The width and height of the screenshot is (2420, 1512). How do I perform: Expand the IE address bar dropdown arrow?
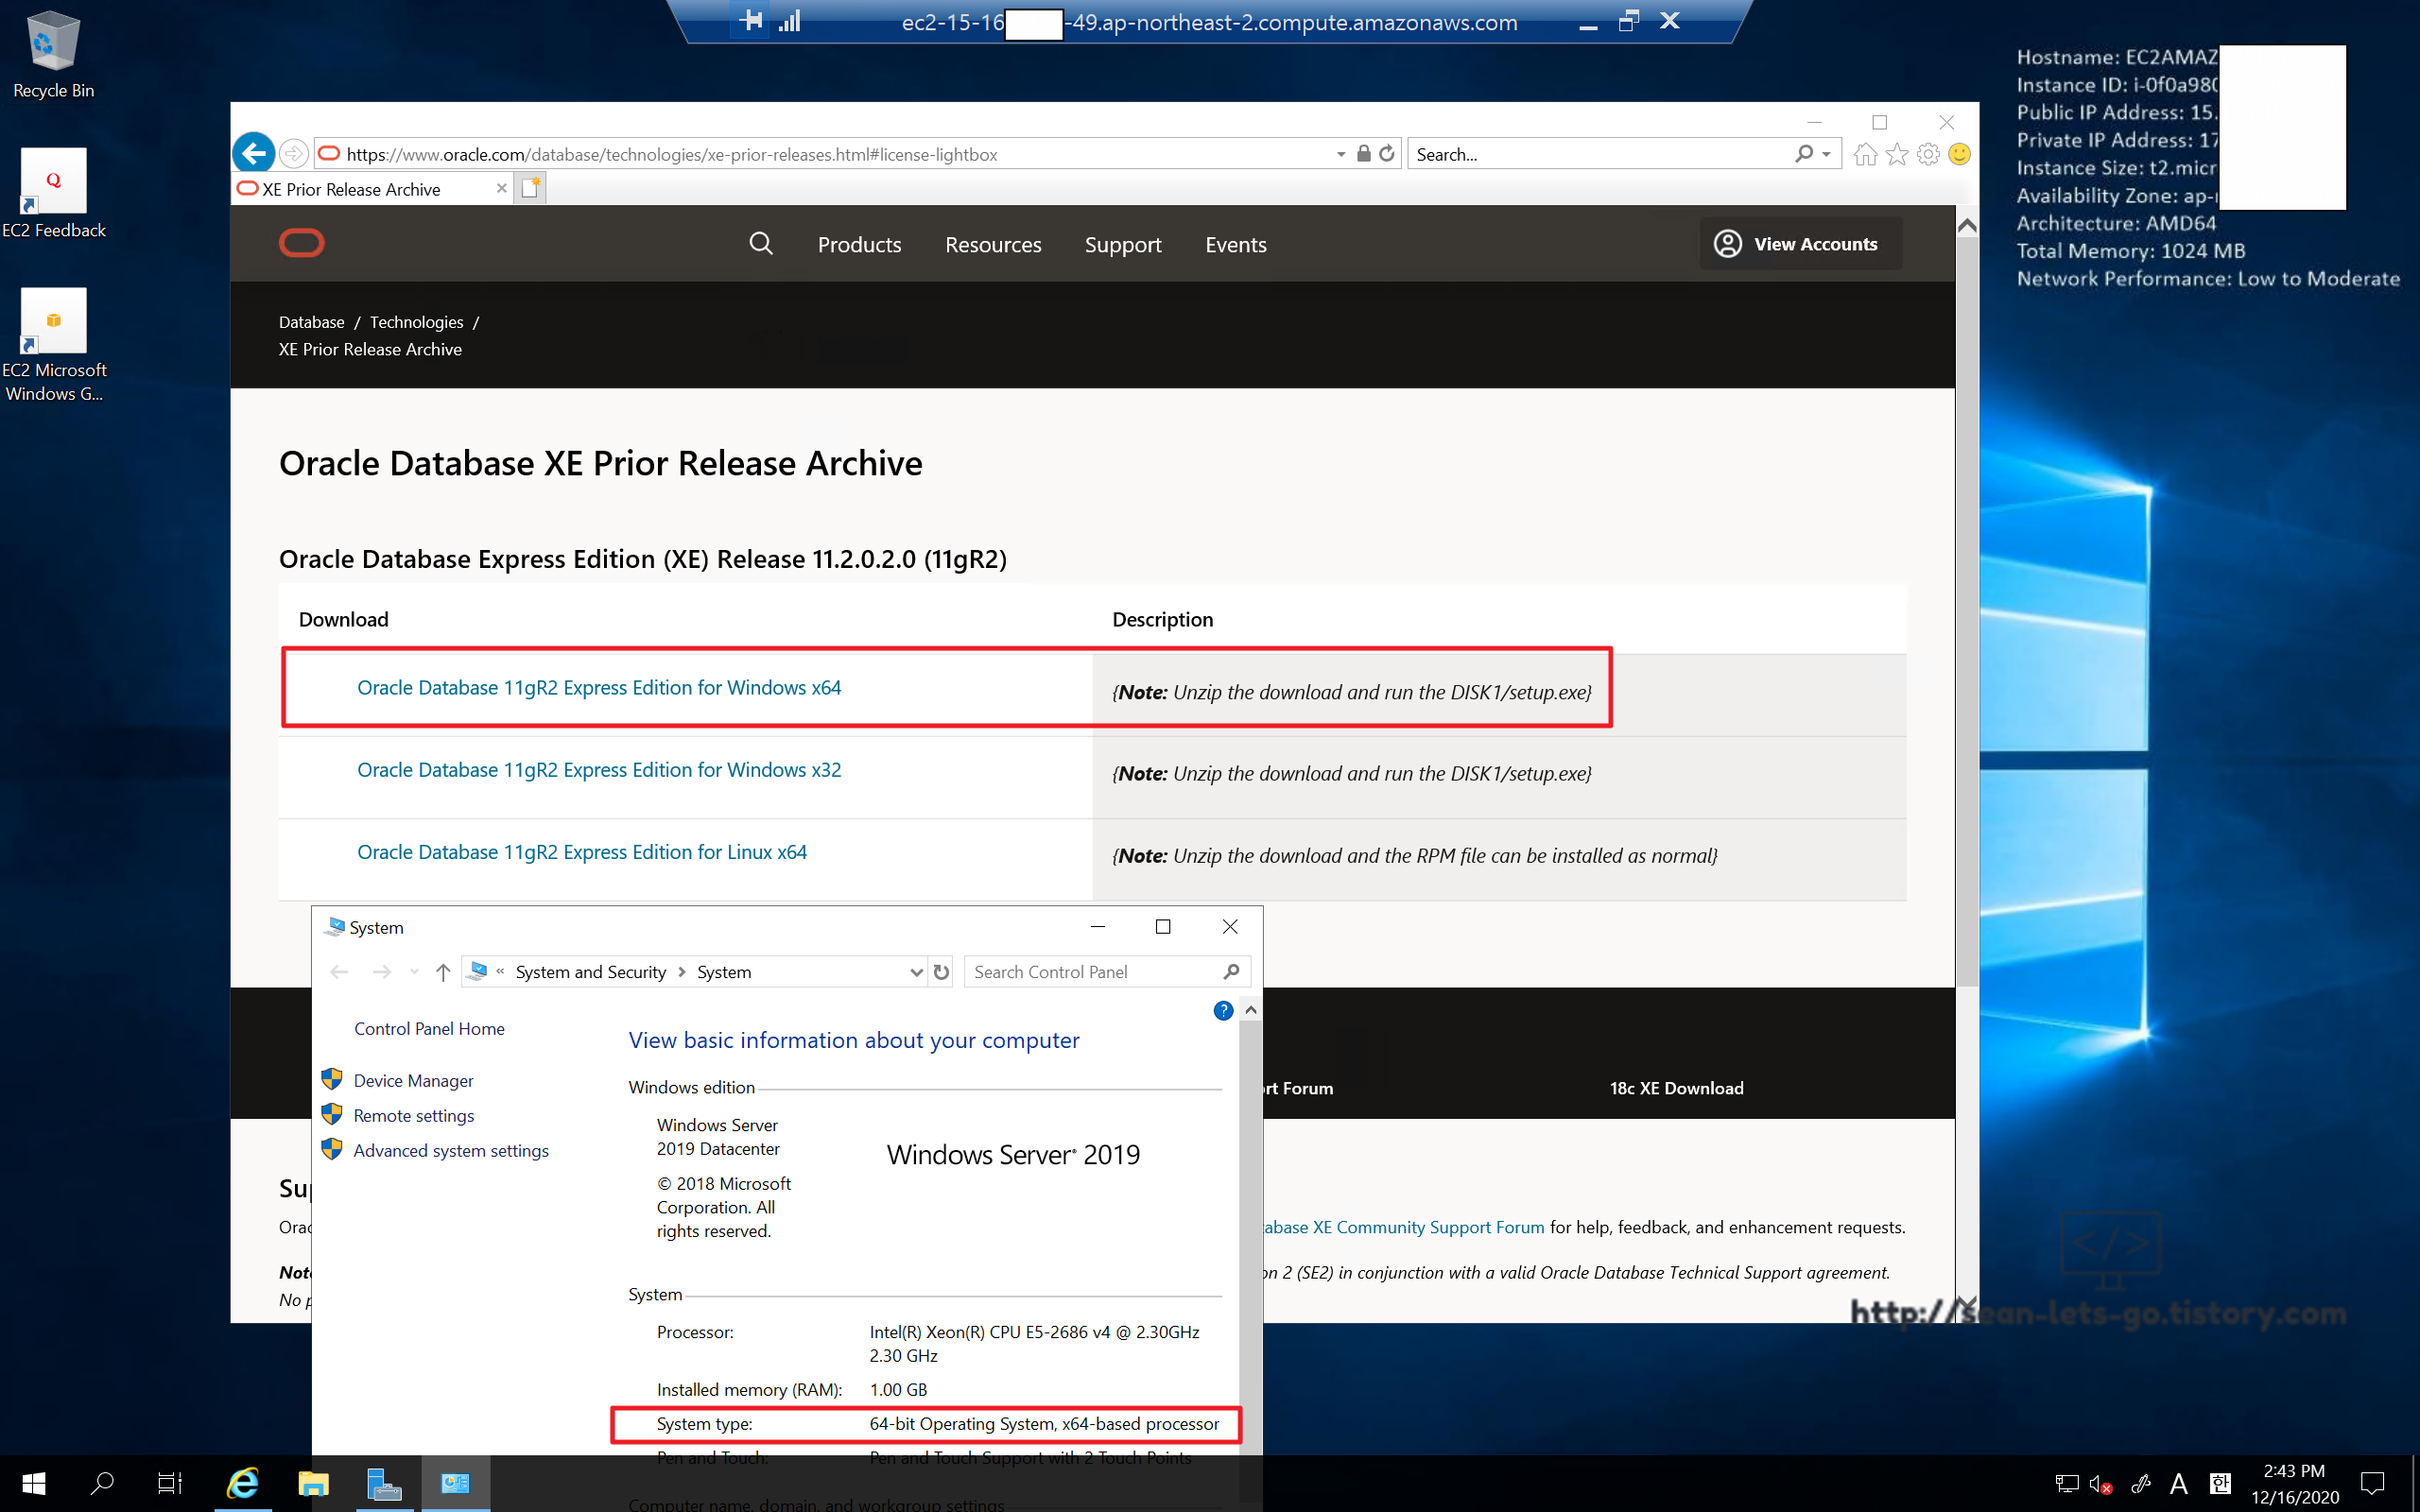[1341, 154]
